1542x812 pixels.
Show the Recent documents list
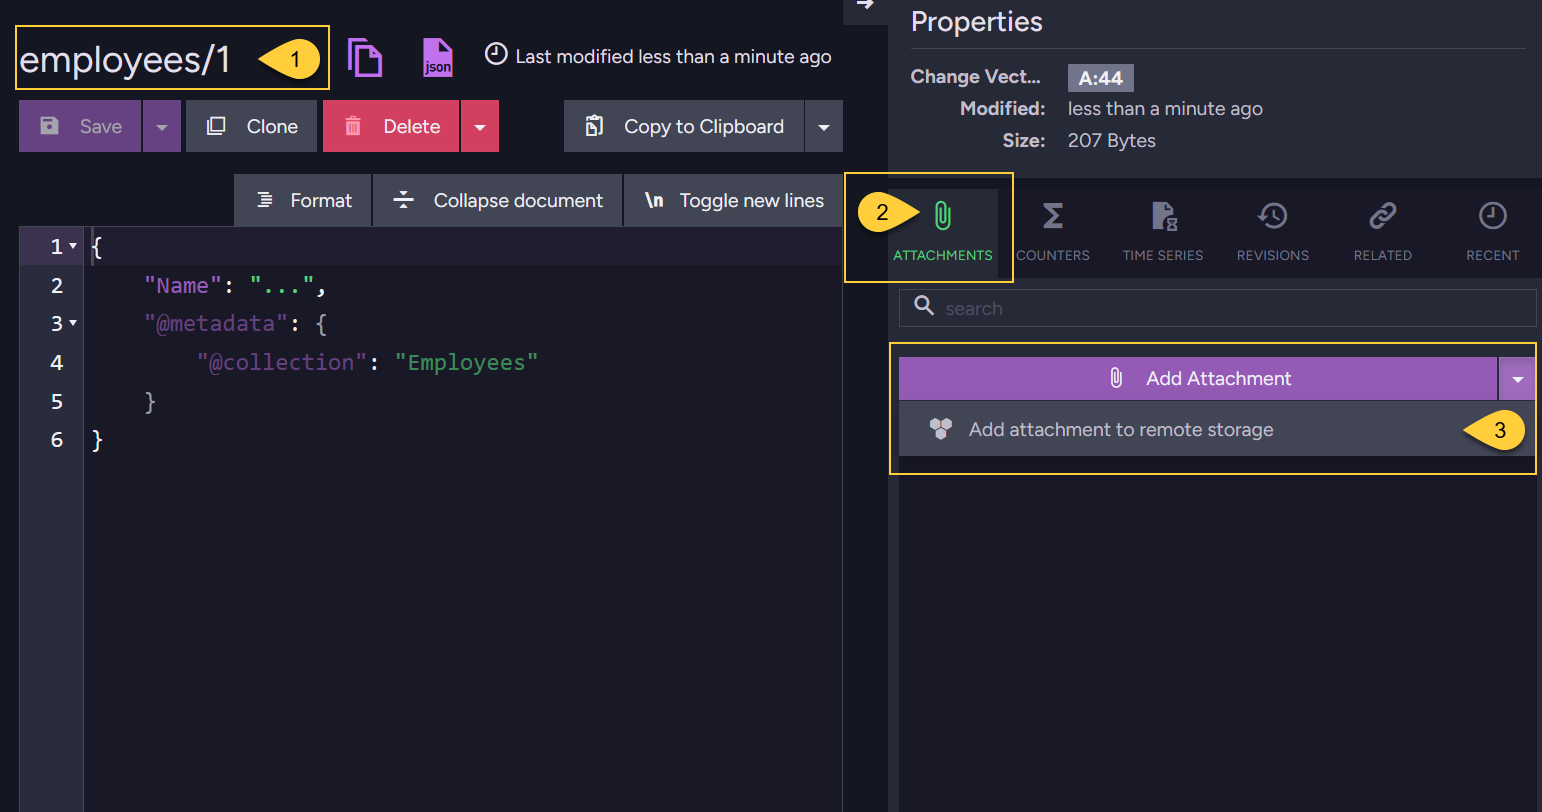(x=1492, y=230)
